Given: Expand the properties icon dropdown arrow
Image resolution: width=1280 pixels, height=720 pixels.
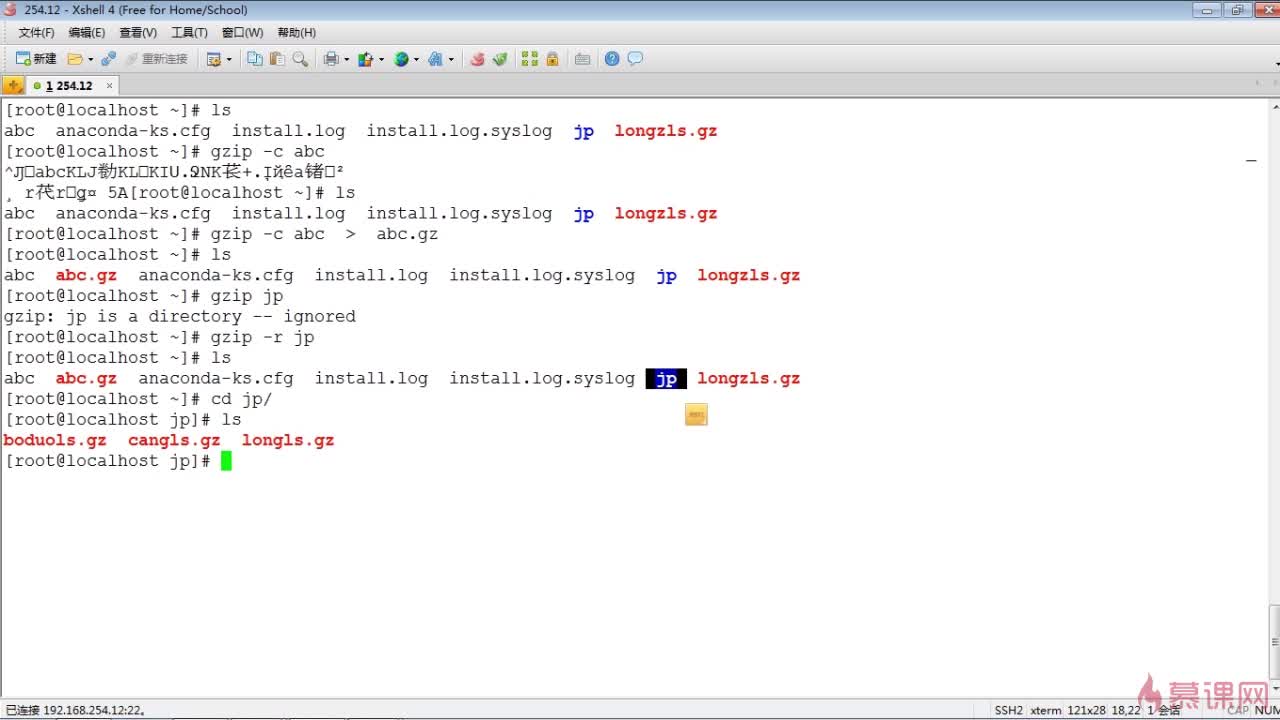Looking at the screenshot, I should [x=229, y=60].
